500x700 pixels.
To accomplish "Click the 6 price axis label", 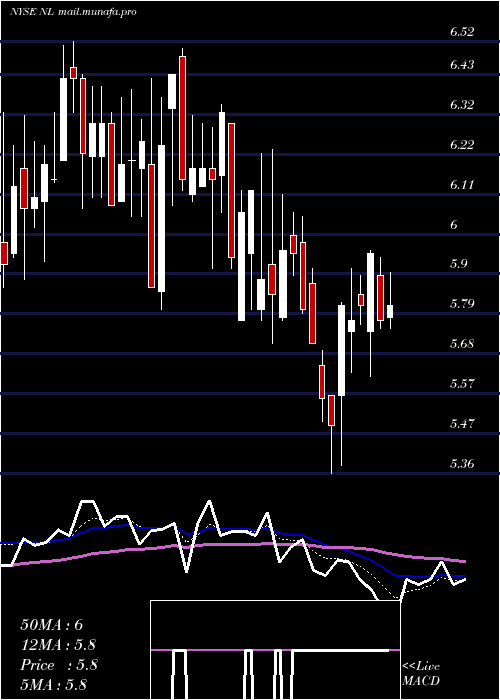I will [x=454, y=225].
